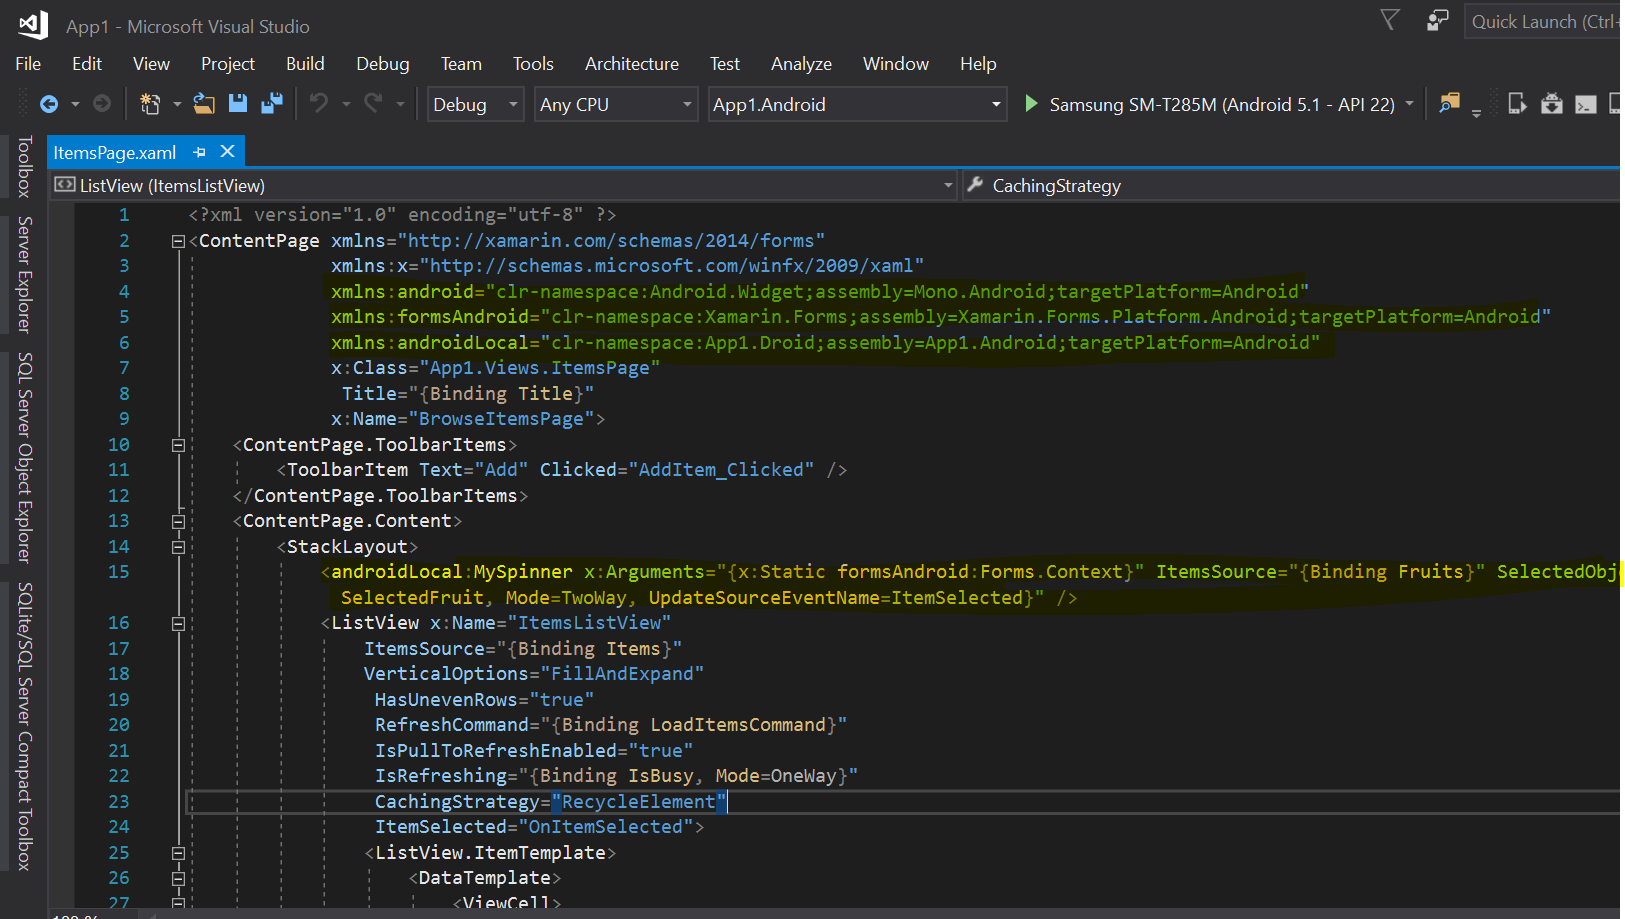Click inside the Quick Launch search box
Image resolution: width=1625 pixels, height=919 pixels.
pyautogui.click(x=1545, y=19)
